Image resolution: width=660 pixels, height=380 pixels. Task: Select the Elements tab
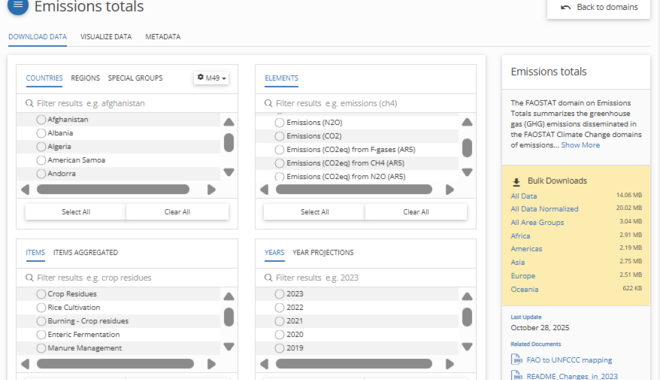point(281,78)
